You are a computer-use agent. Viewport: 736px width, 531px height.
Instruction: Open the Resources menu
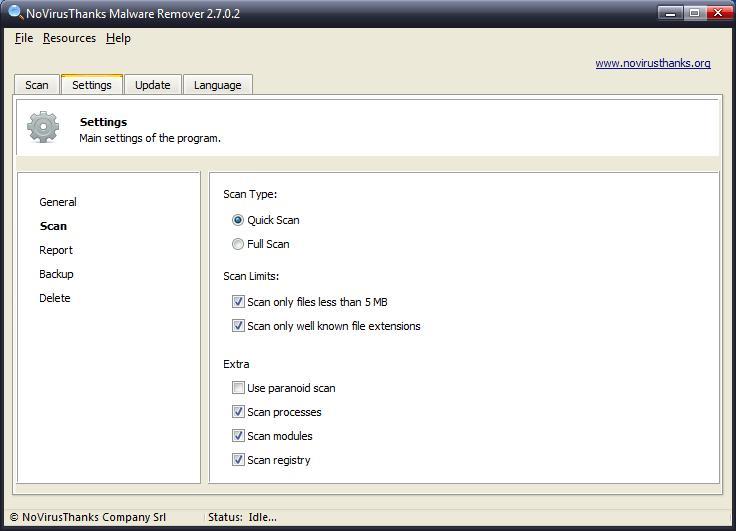69,38
